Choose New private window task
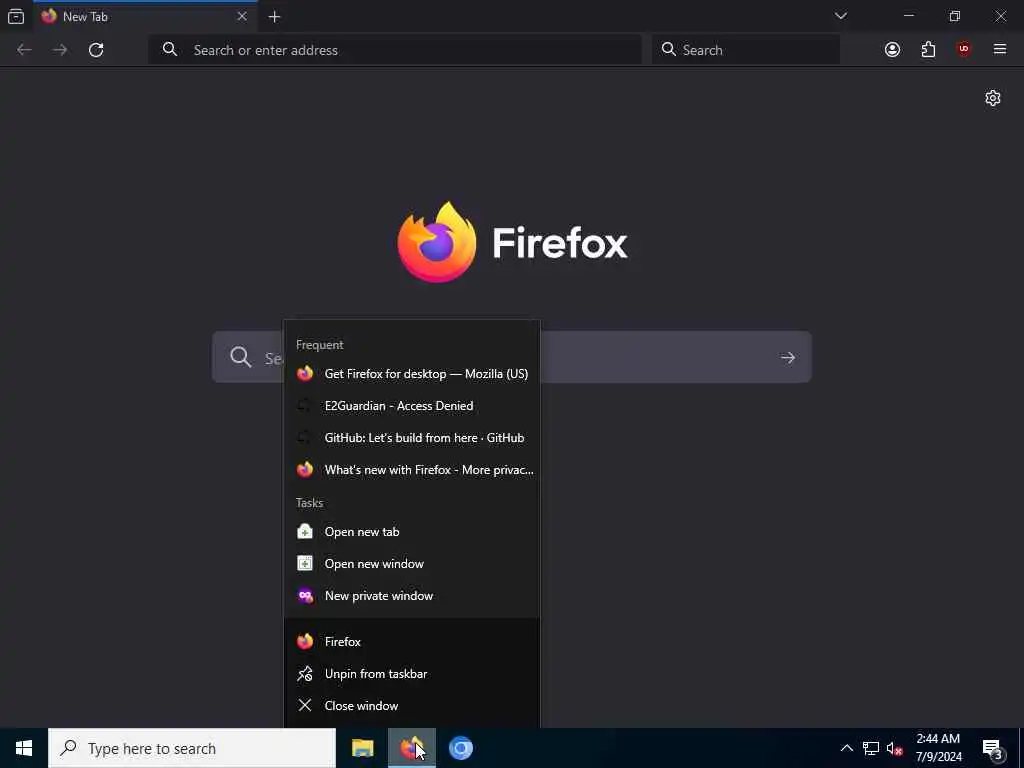This screenshot has height=768, width=1024. tap(412, 596)
